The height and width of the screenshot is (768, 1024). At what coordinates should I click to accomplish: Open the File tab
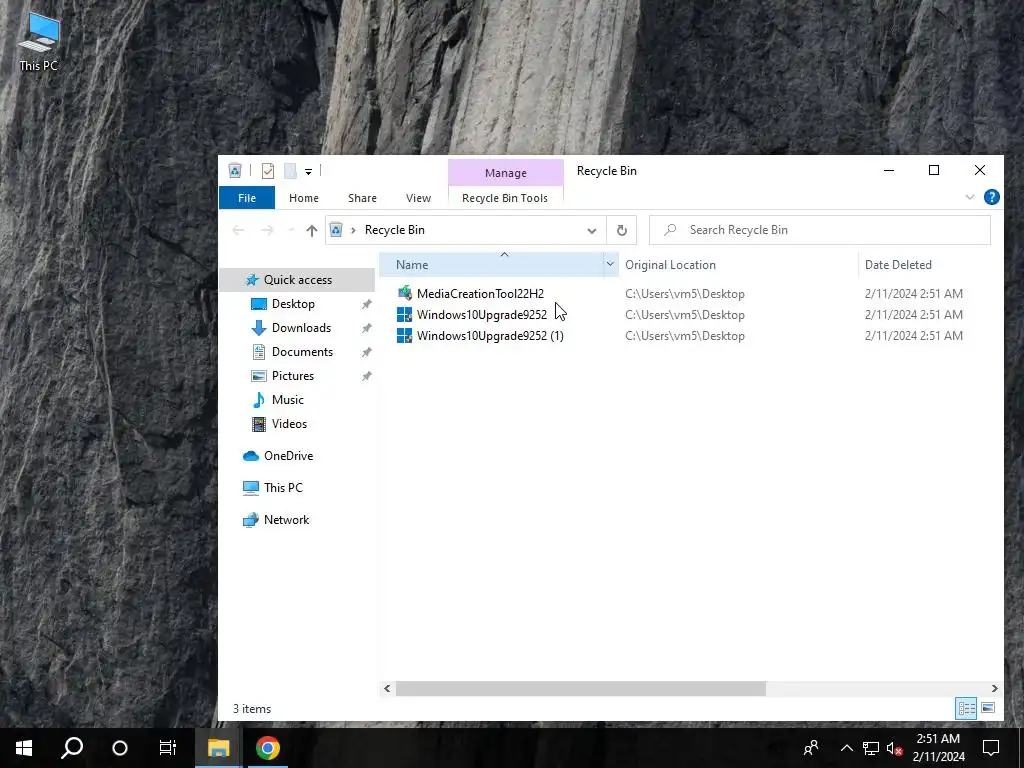[x=247, y=198]
